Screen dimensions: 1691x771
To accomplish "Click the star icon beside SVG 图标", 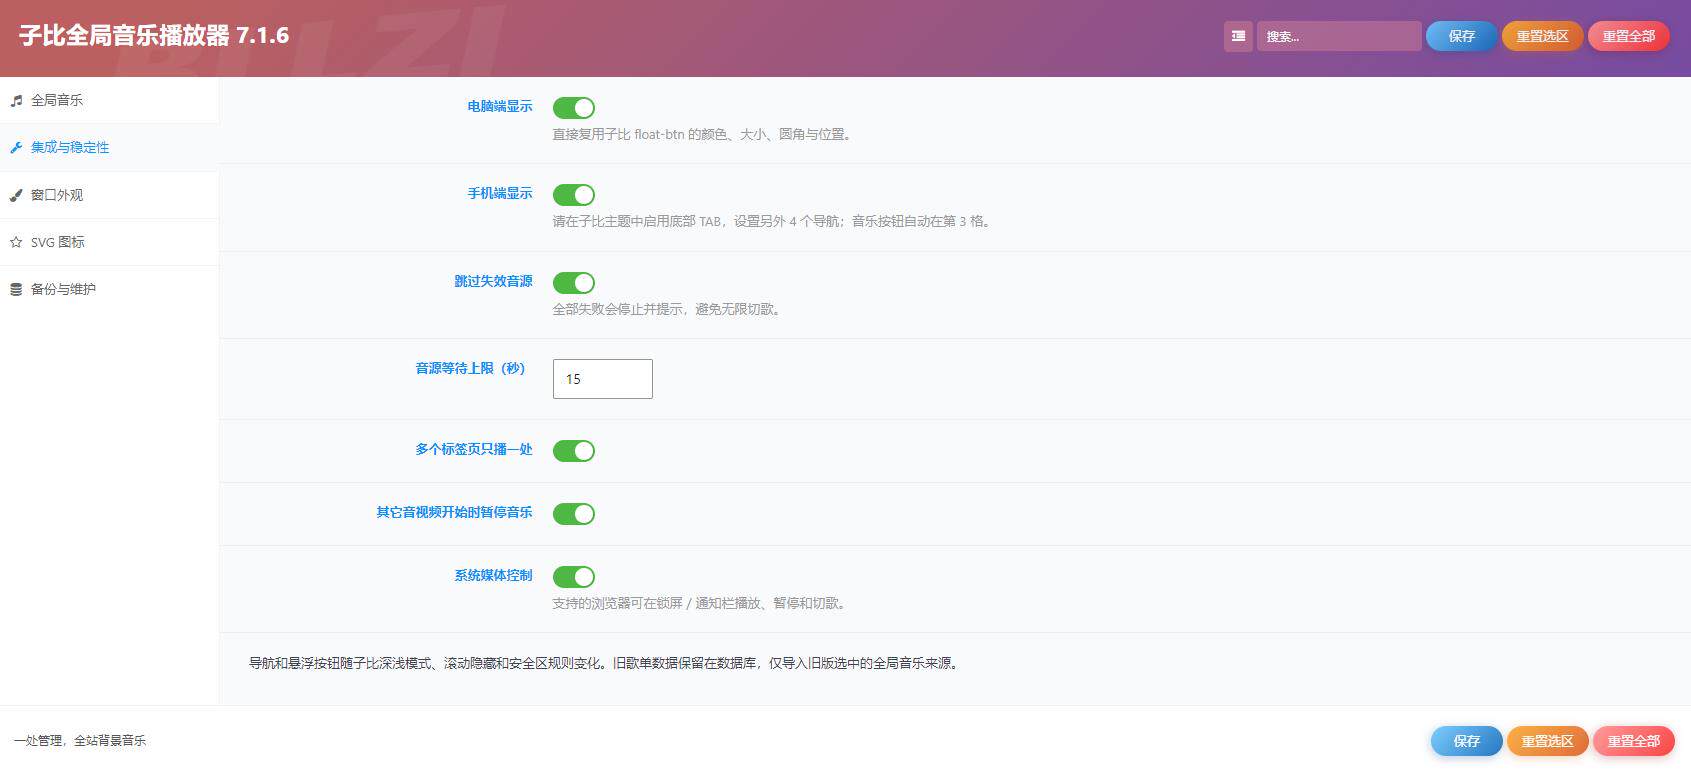I will click(x=16, y=242).
